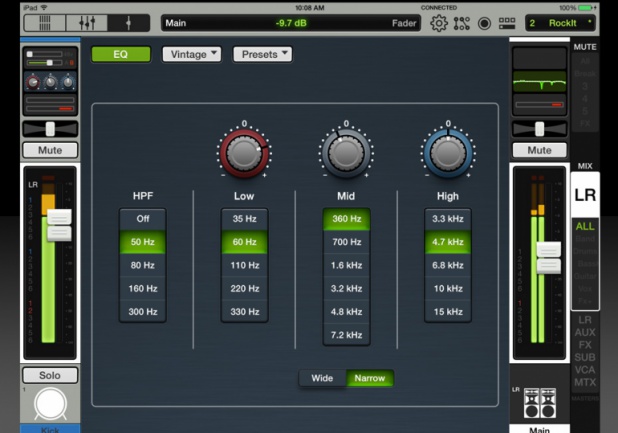Open the settings gear in top bar
The height and width of the screenshot is (433, 618).
[x=438, y=22]
